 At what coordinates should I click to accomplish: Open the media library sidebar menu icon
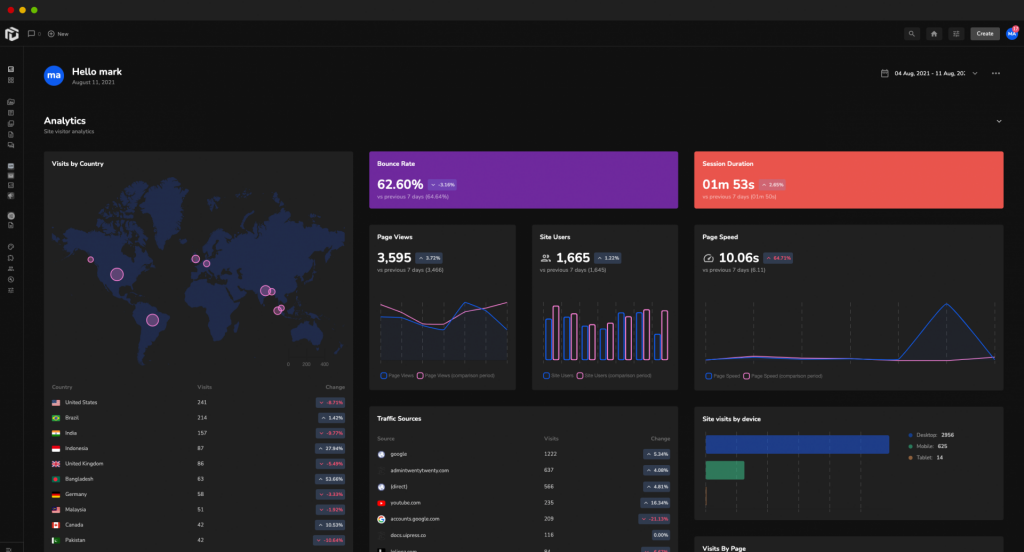(11, 102)
